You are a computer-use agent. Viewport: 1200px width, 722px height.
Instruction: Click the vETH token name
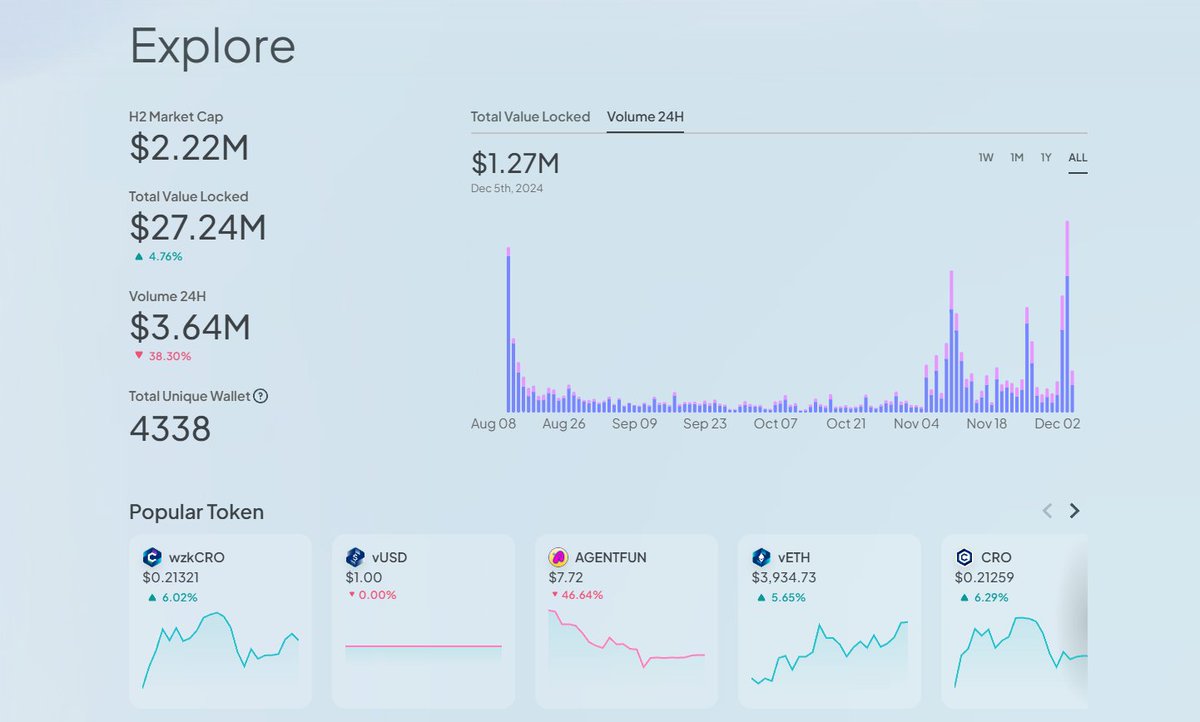click(x=795, y=557)
